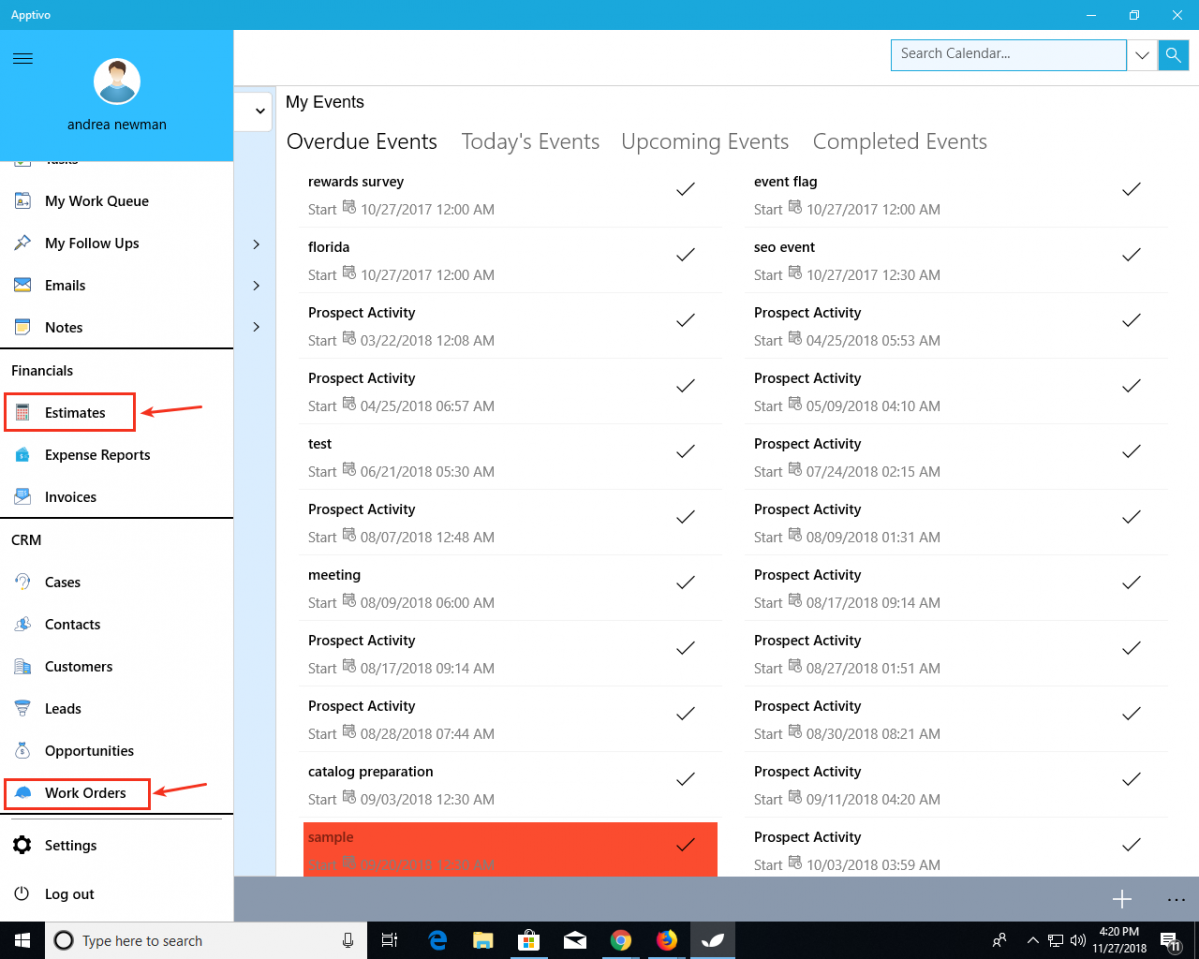Expand the arrow beside My Follow Ups
Screen dimensions: 1199x959
pos(256,244)
